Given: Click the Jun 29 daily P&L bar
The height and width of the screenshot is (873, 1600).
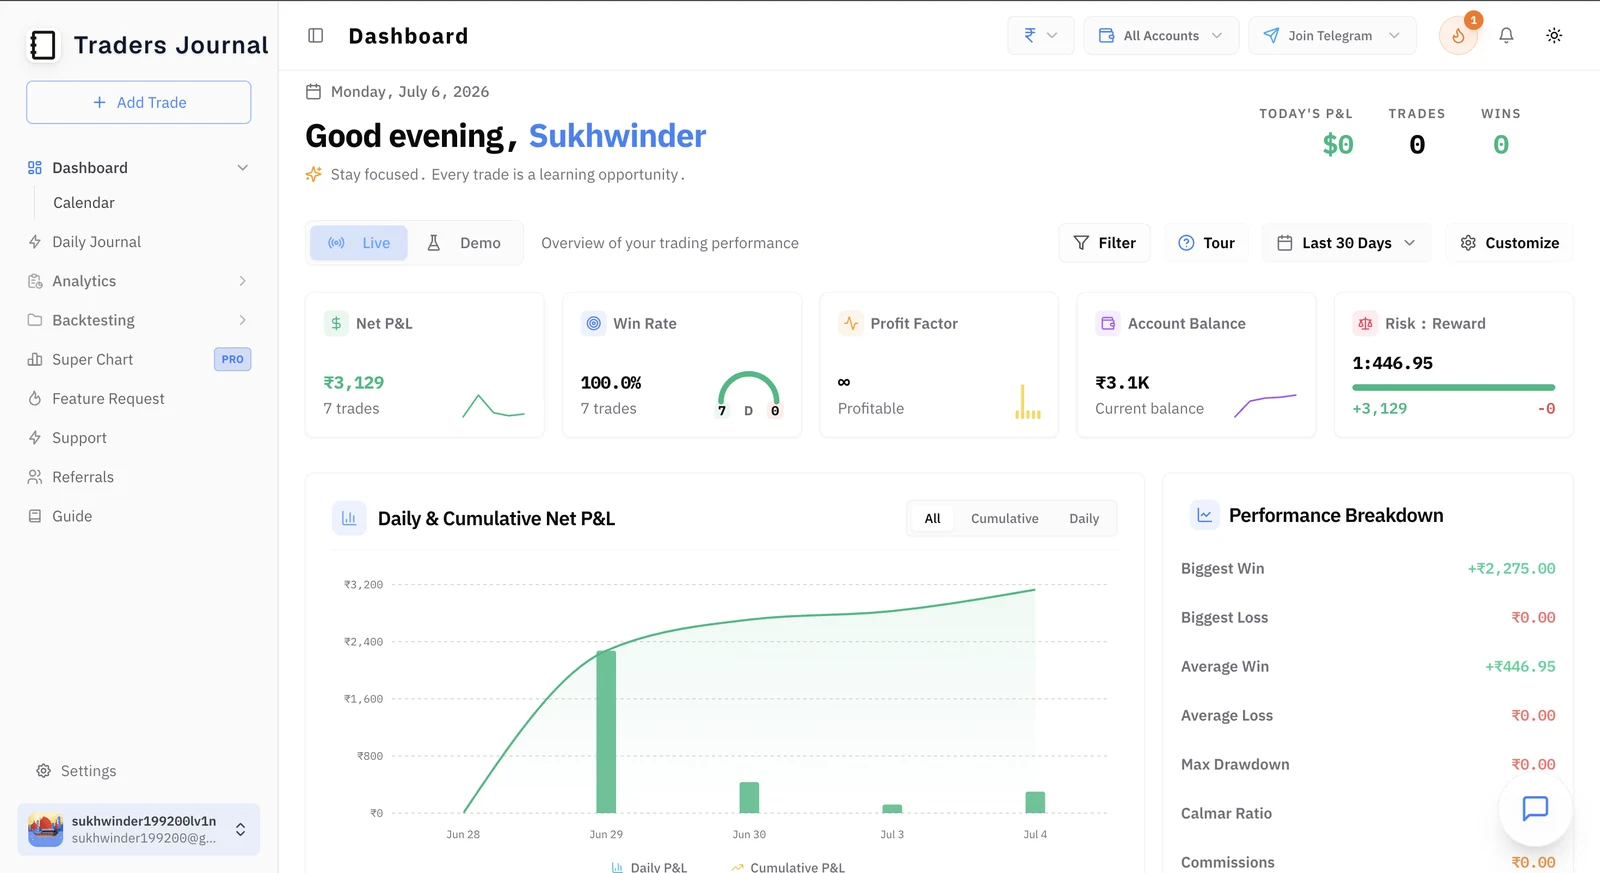Looking at the screenshot, I should point(606,732).
